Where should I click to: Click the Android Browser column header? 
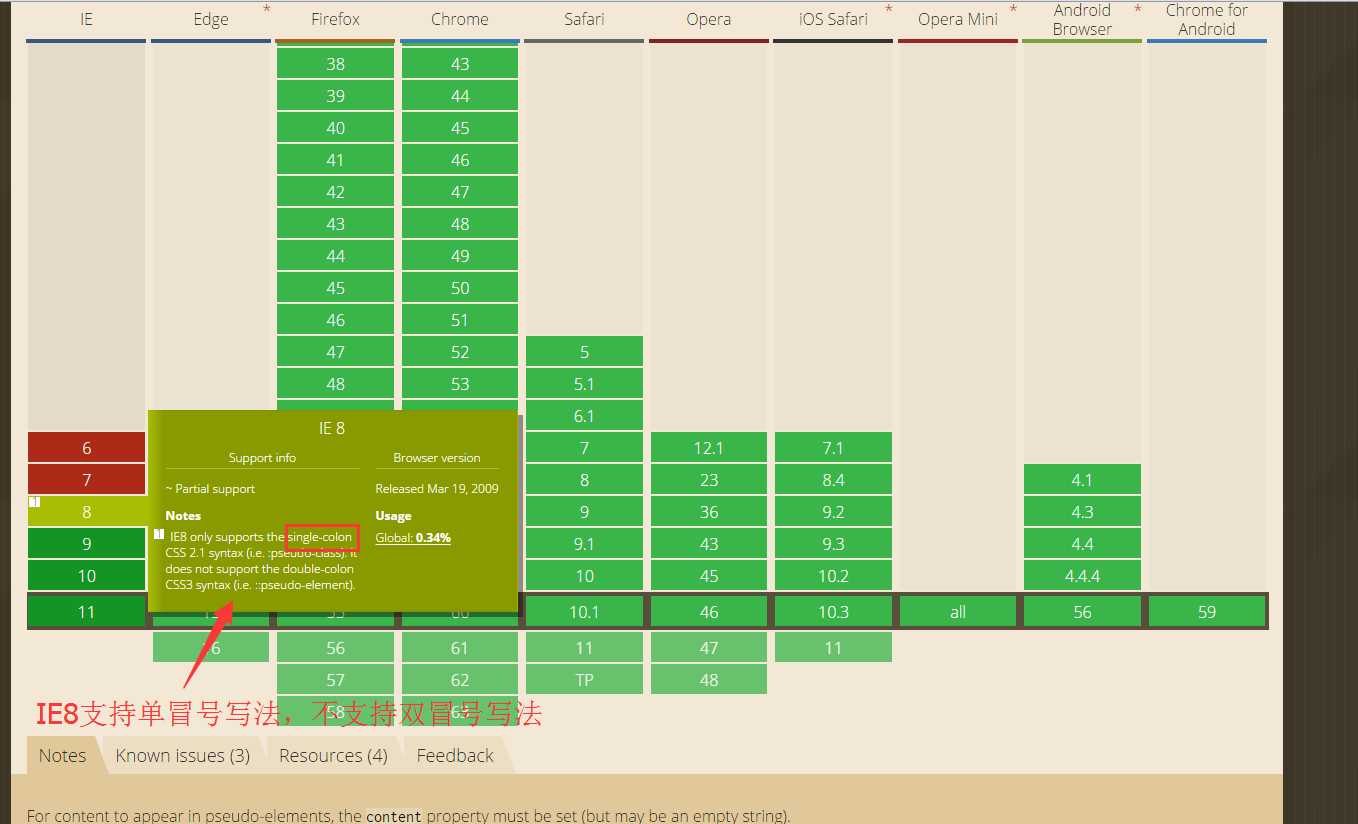(x=1082, y=19)
